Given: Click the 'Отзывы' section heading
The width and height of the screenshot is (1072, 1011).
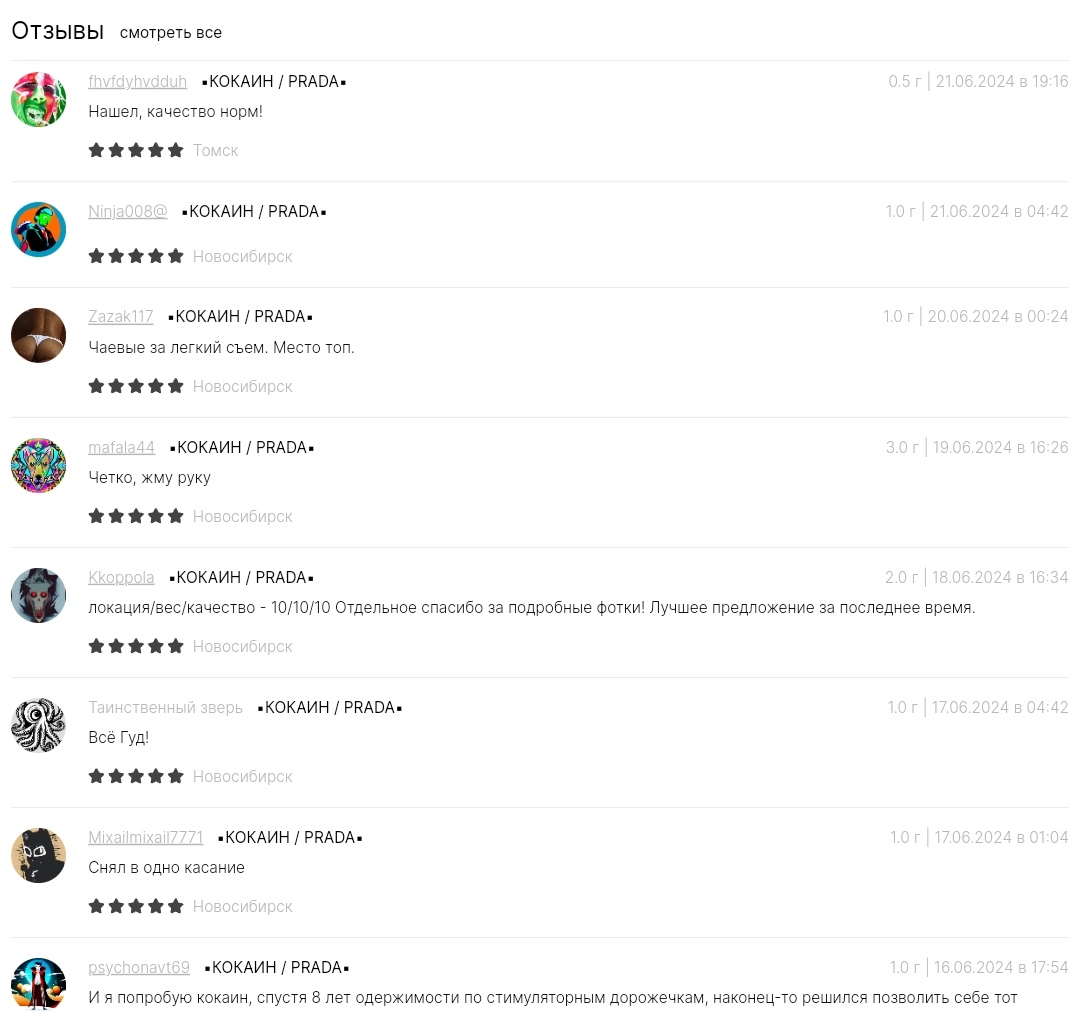Looking at the screenshot, I should pos(57,31).
